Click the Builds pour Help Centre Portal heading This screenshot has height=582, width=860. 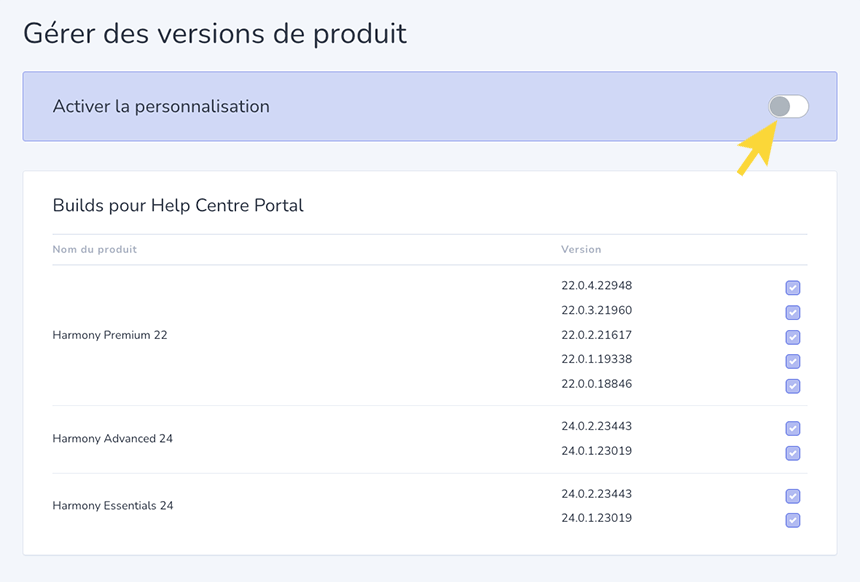(x=178, y=205)
